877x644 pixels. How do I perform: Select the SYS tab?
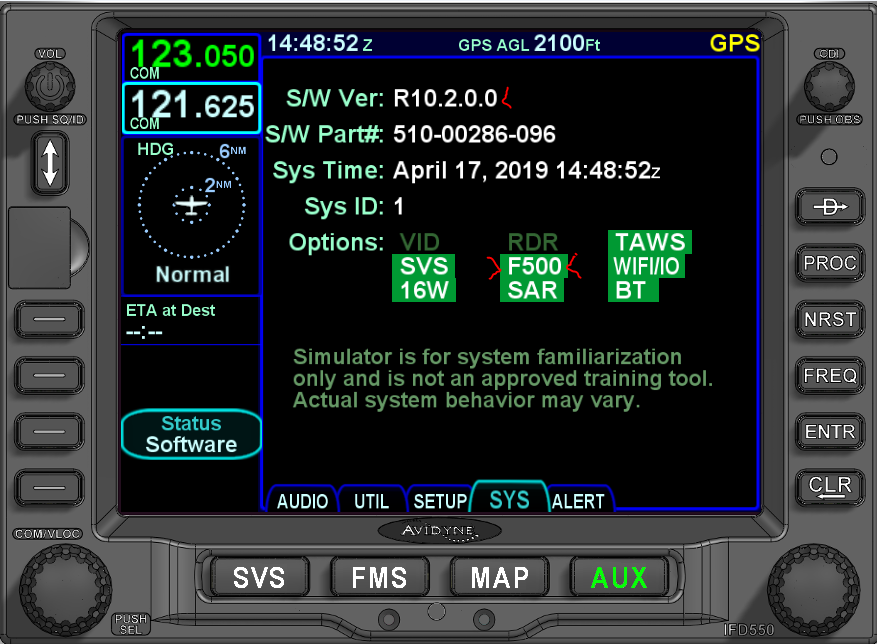point(509,497)
